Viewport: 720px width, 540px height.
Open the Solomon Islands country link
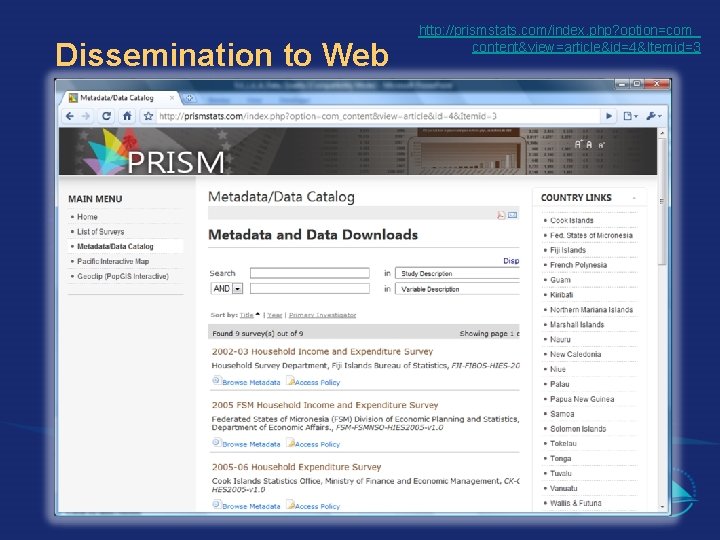pyautogui.click(x=578, y=429)
